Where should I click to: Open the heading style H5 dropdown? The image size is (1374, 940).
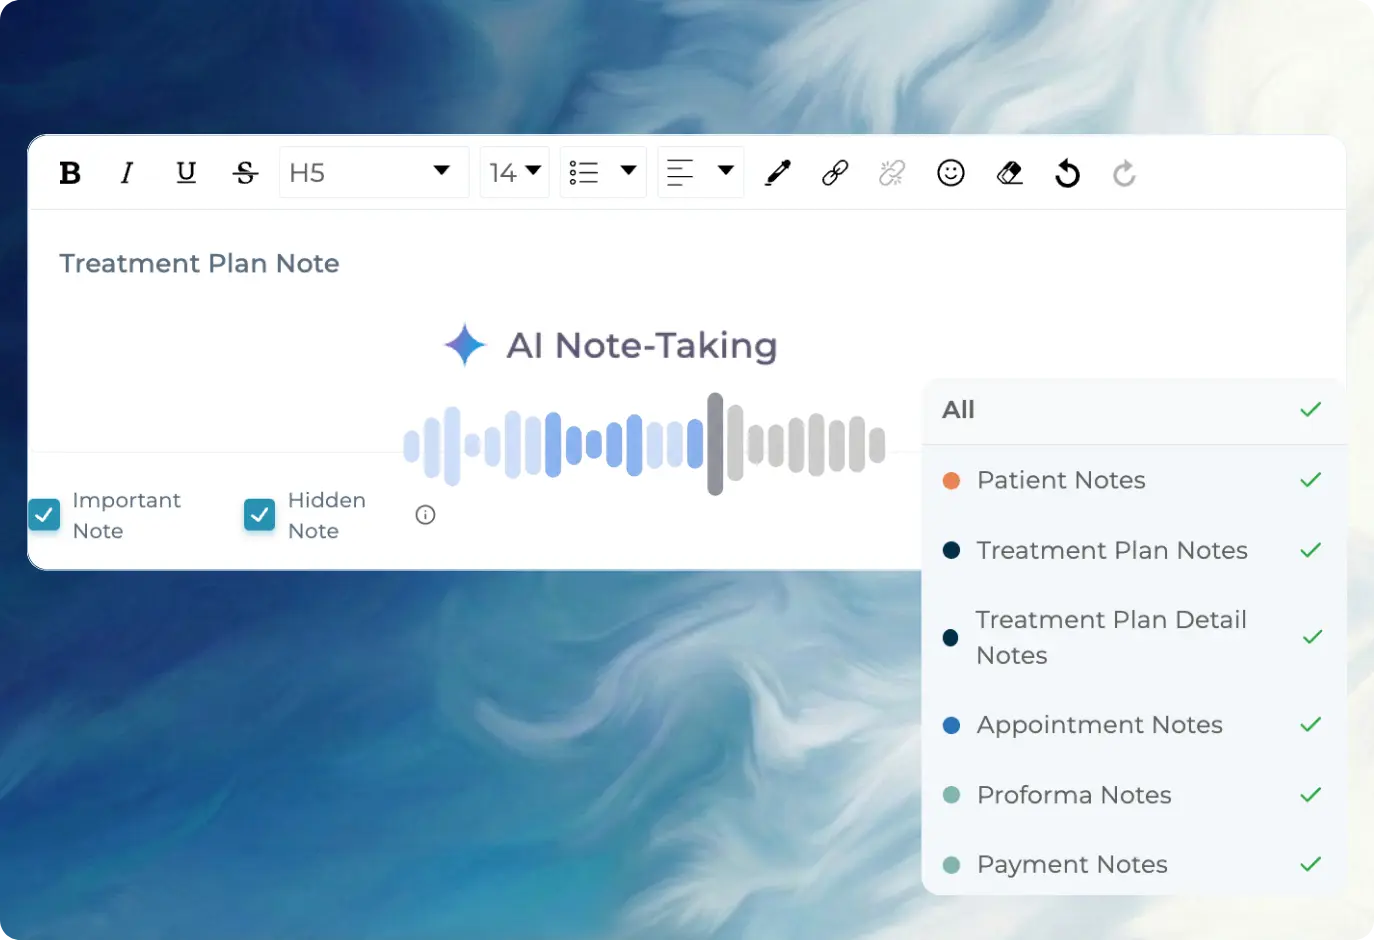(373, 172)
